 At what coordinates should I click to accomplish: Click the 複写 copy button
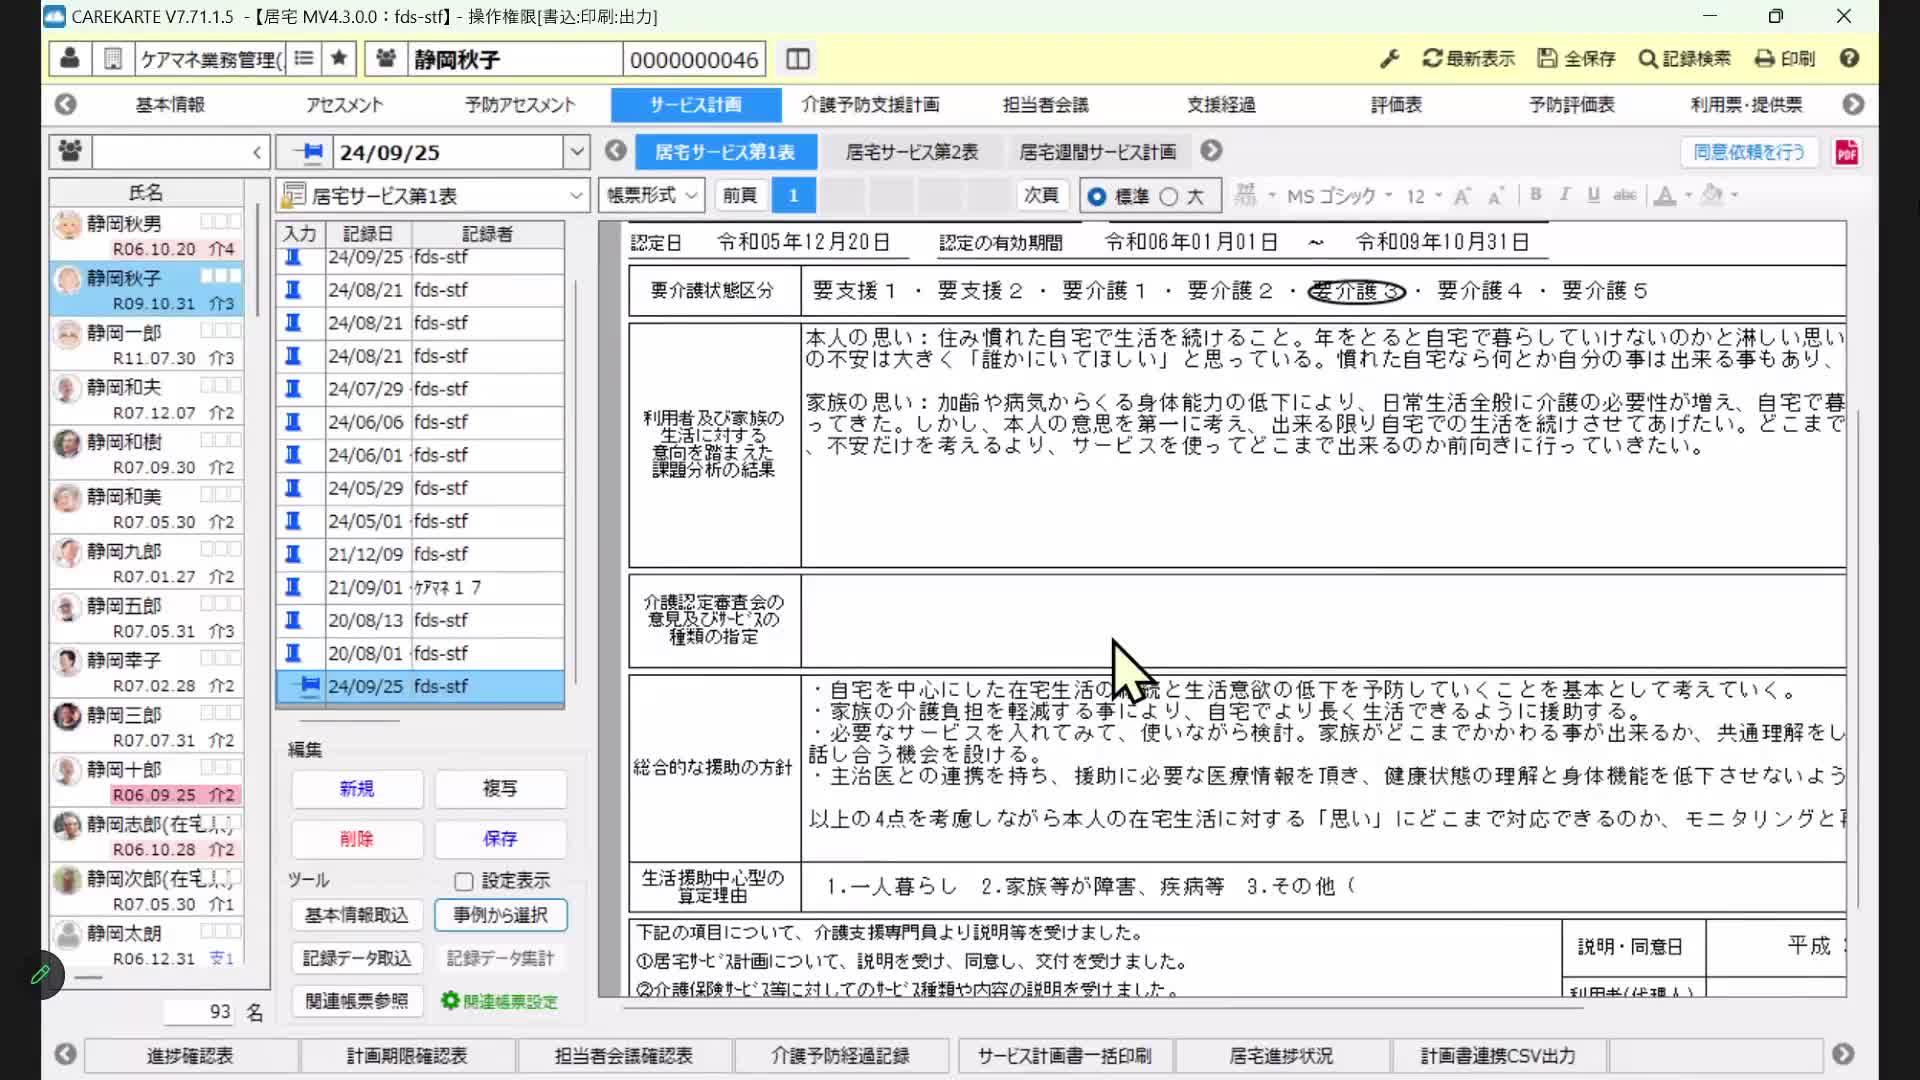(500, 789)
